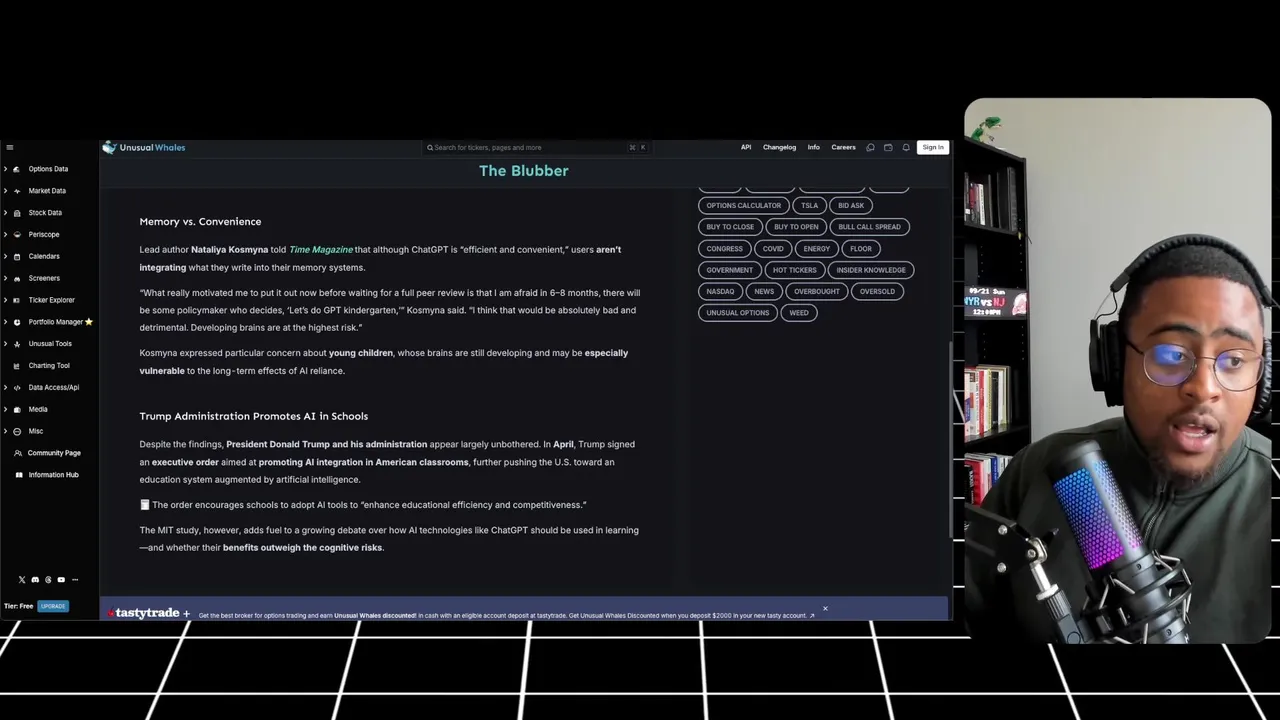Viewport: 1280px width, 720px height.
Task: Follow the Time Magazine link in the article
Action: (x=321, y=250)
